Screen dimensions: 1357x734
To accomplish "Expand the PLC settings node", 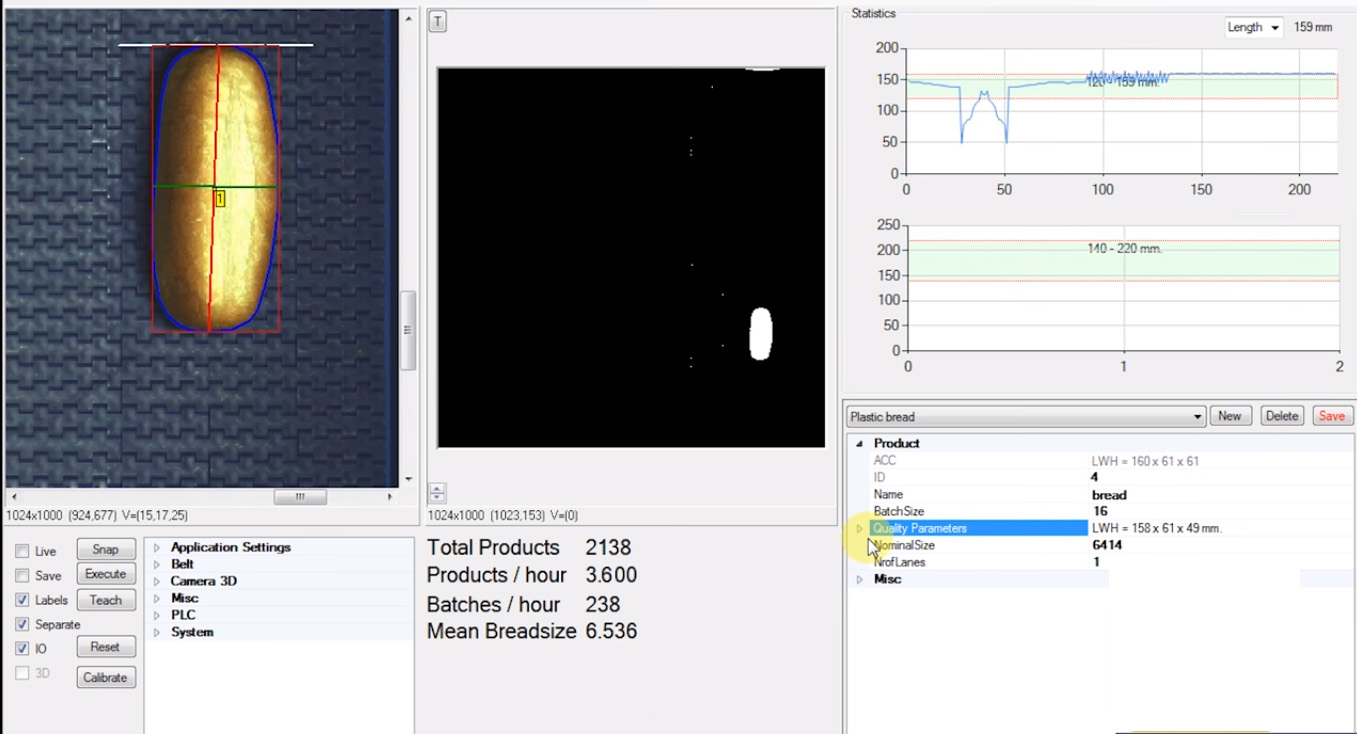I will tap(157, 615).
